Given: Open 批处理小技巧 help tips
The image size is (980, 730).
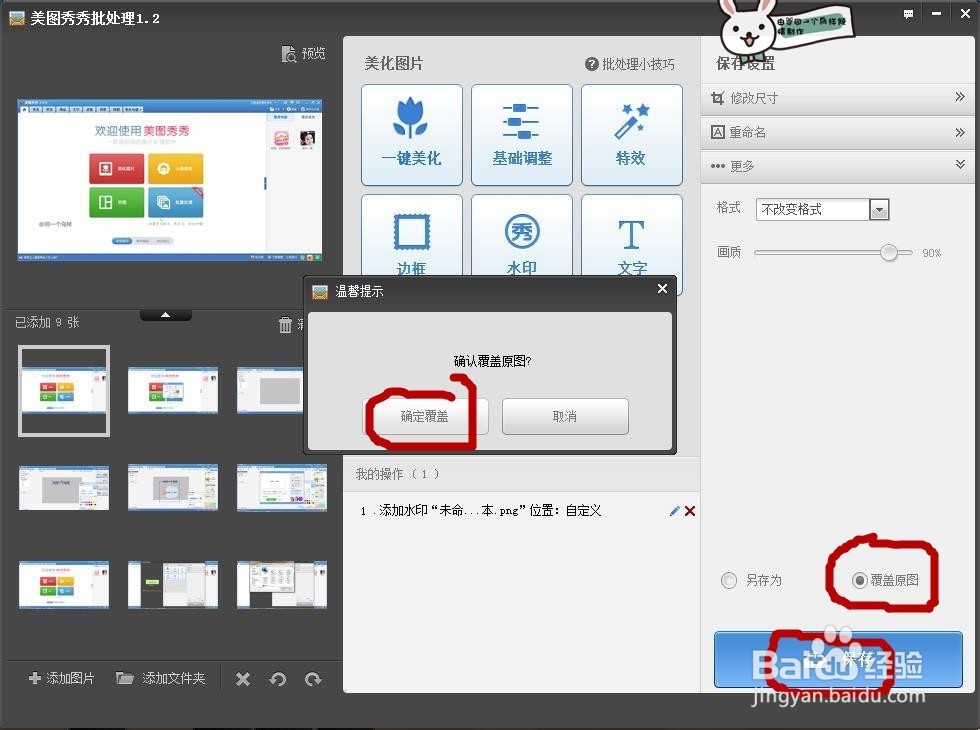Looking at the screenshot, I should pos(630,64).
